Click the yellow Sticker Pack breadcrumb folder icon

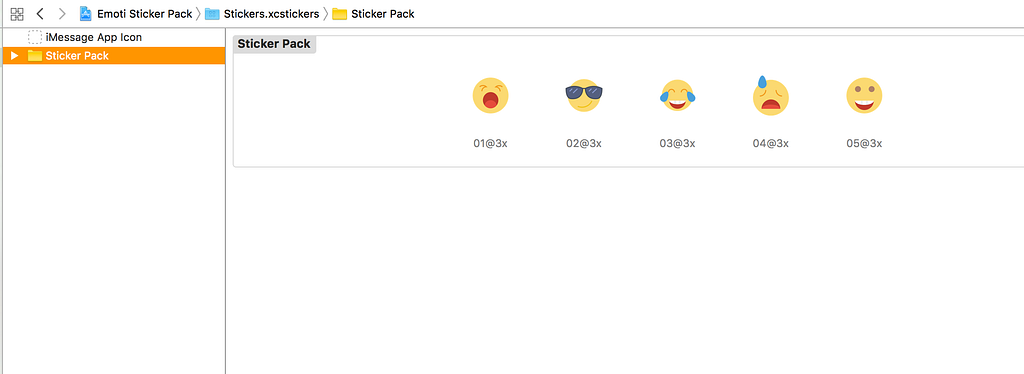(340, 14)
